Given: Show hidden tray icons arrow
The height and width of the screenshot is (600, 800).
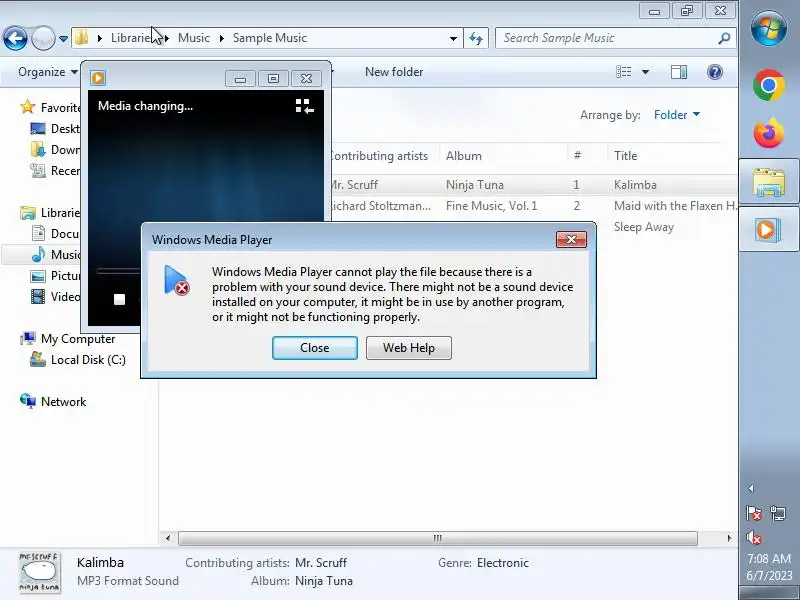Looking at the screenshot, I should pyautogui.click(x=751, y=489).
